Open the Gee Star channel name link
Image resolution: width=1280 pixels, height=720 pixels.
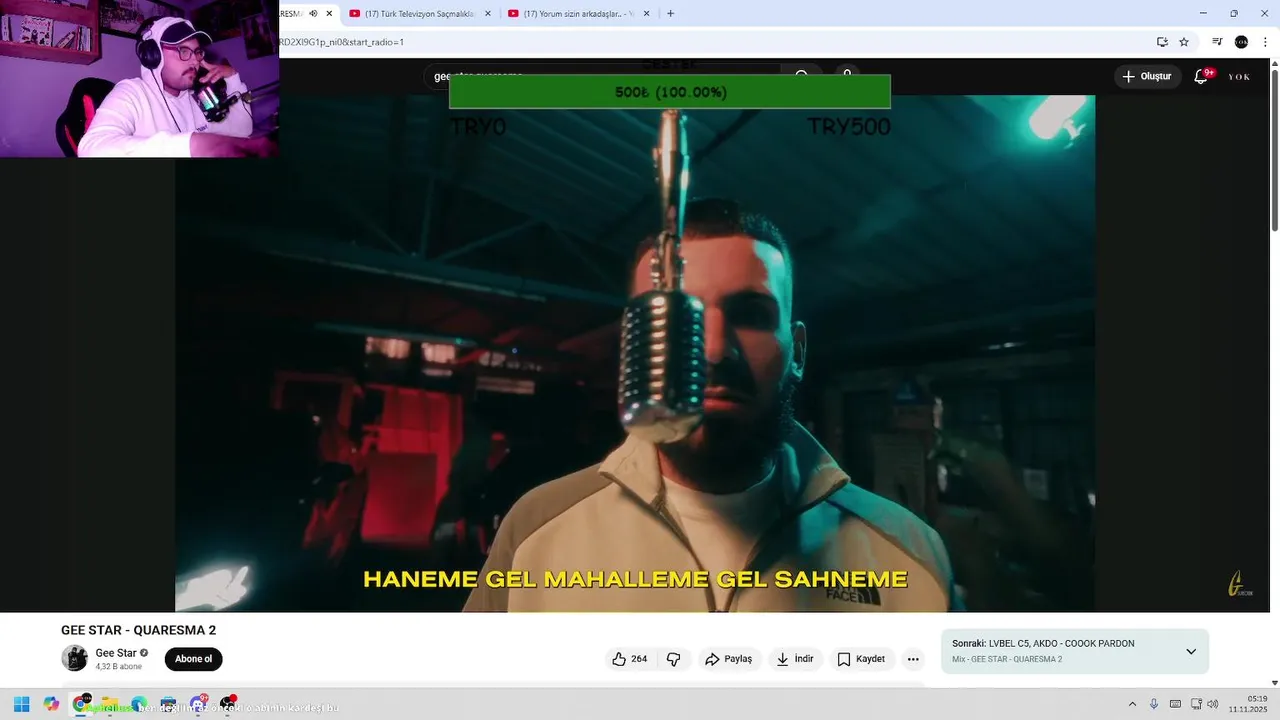tap(116, 653)
